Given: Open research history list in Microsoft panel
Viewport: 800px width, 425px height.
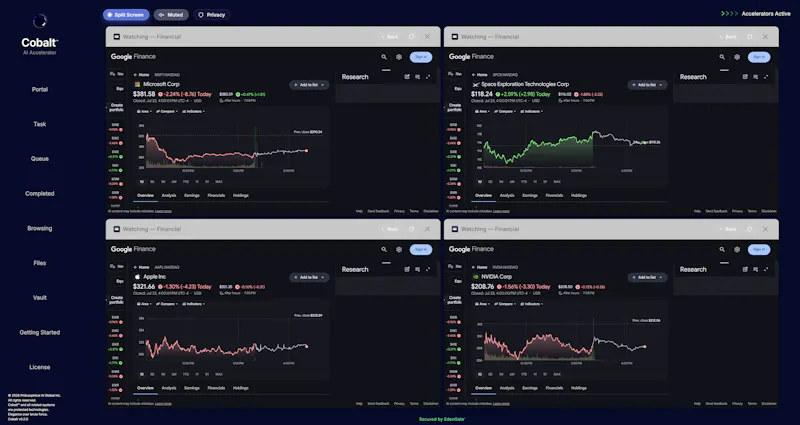Looking at the screenshot, I should click(417, 77).
